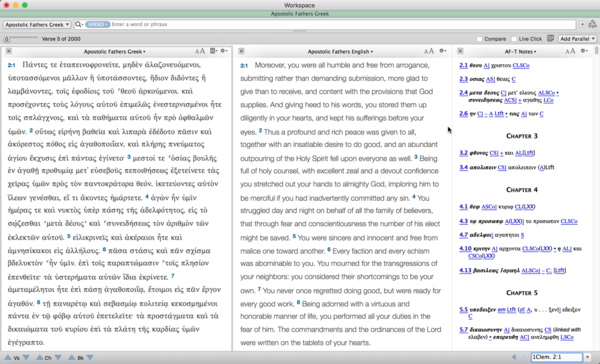Click the history forward arrow near reference box
600x364 pixels.
click(x=523, y=357)
